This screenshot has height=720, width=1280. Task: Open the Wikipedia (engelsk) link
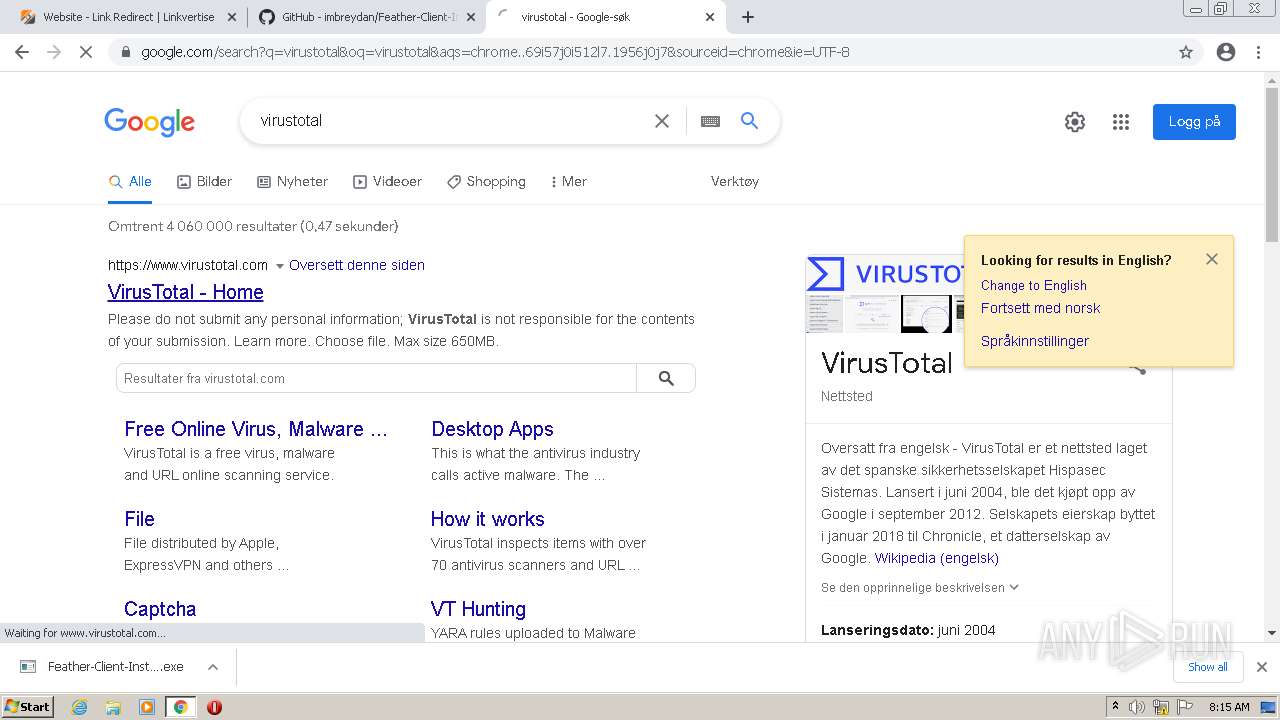coord(936,558)
